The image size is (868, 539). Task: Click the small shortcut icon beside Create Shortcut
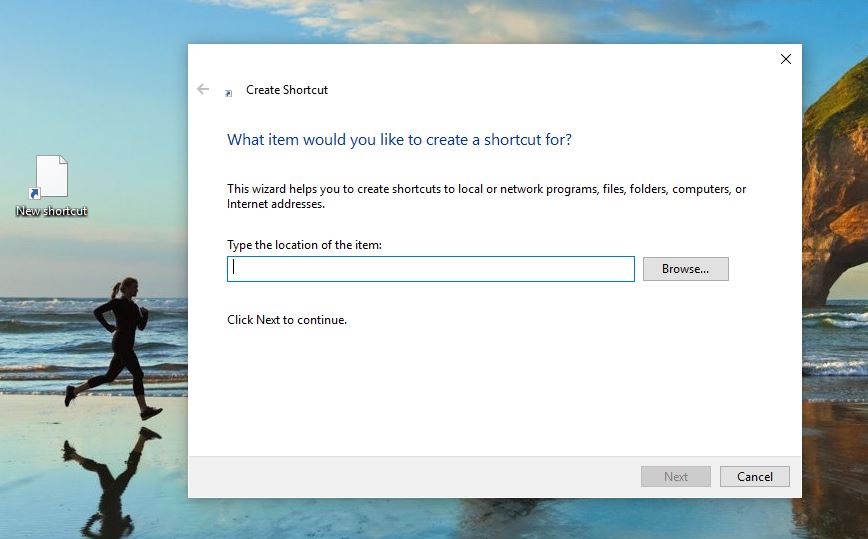tap(229, 92)
